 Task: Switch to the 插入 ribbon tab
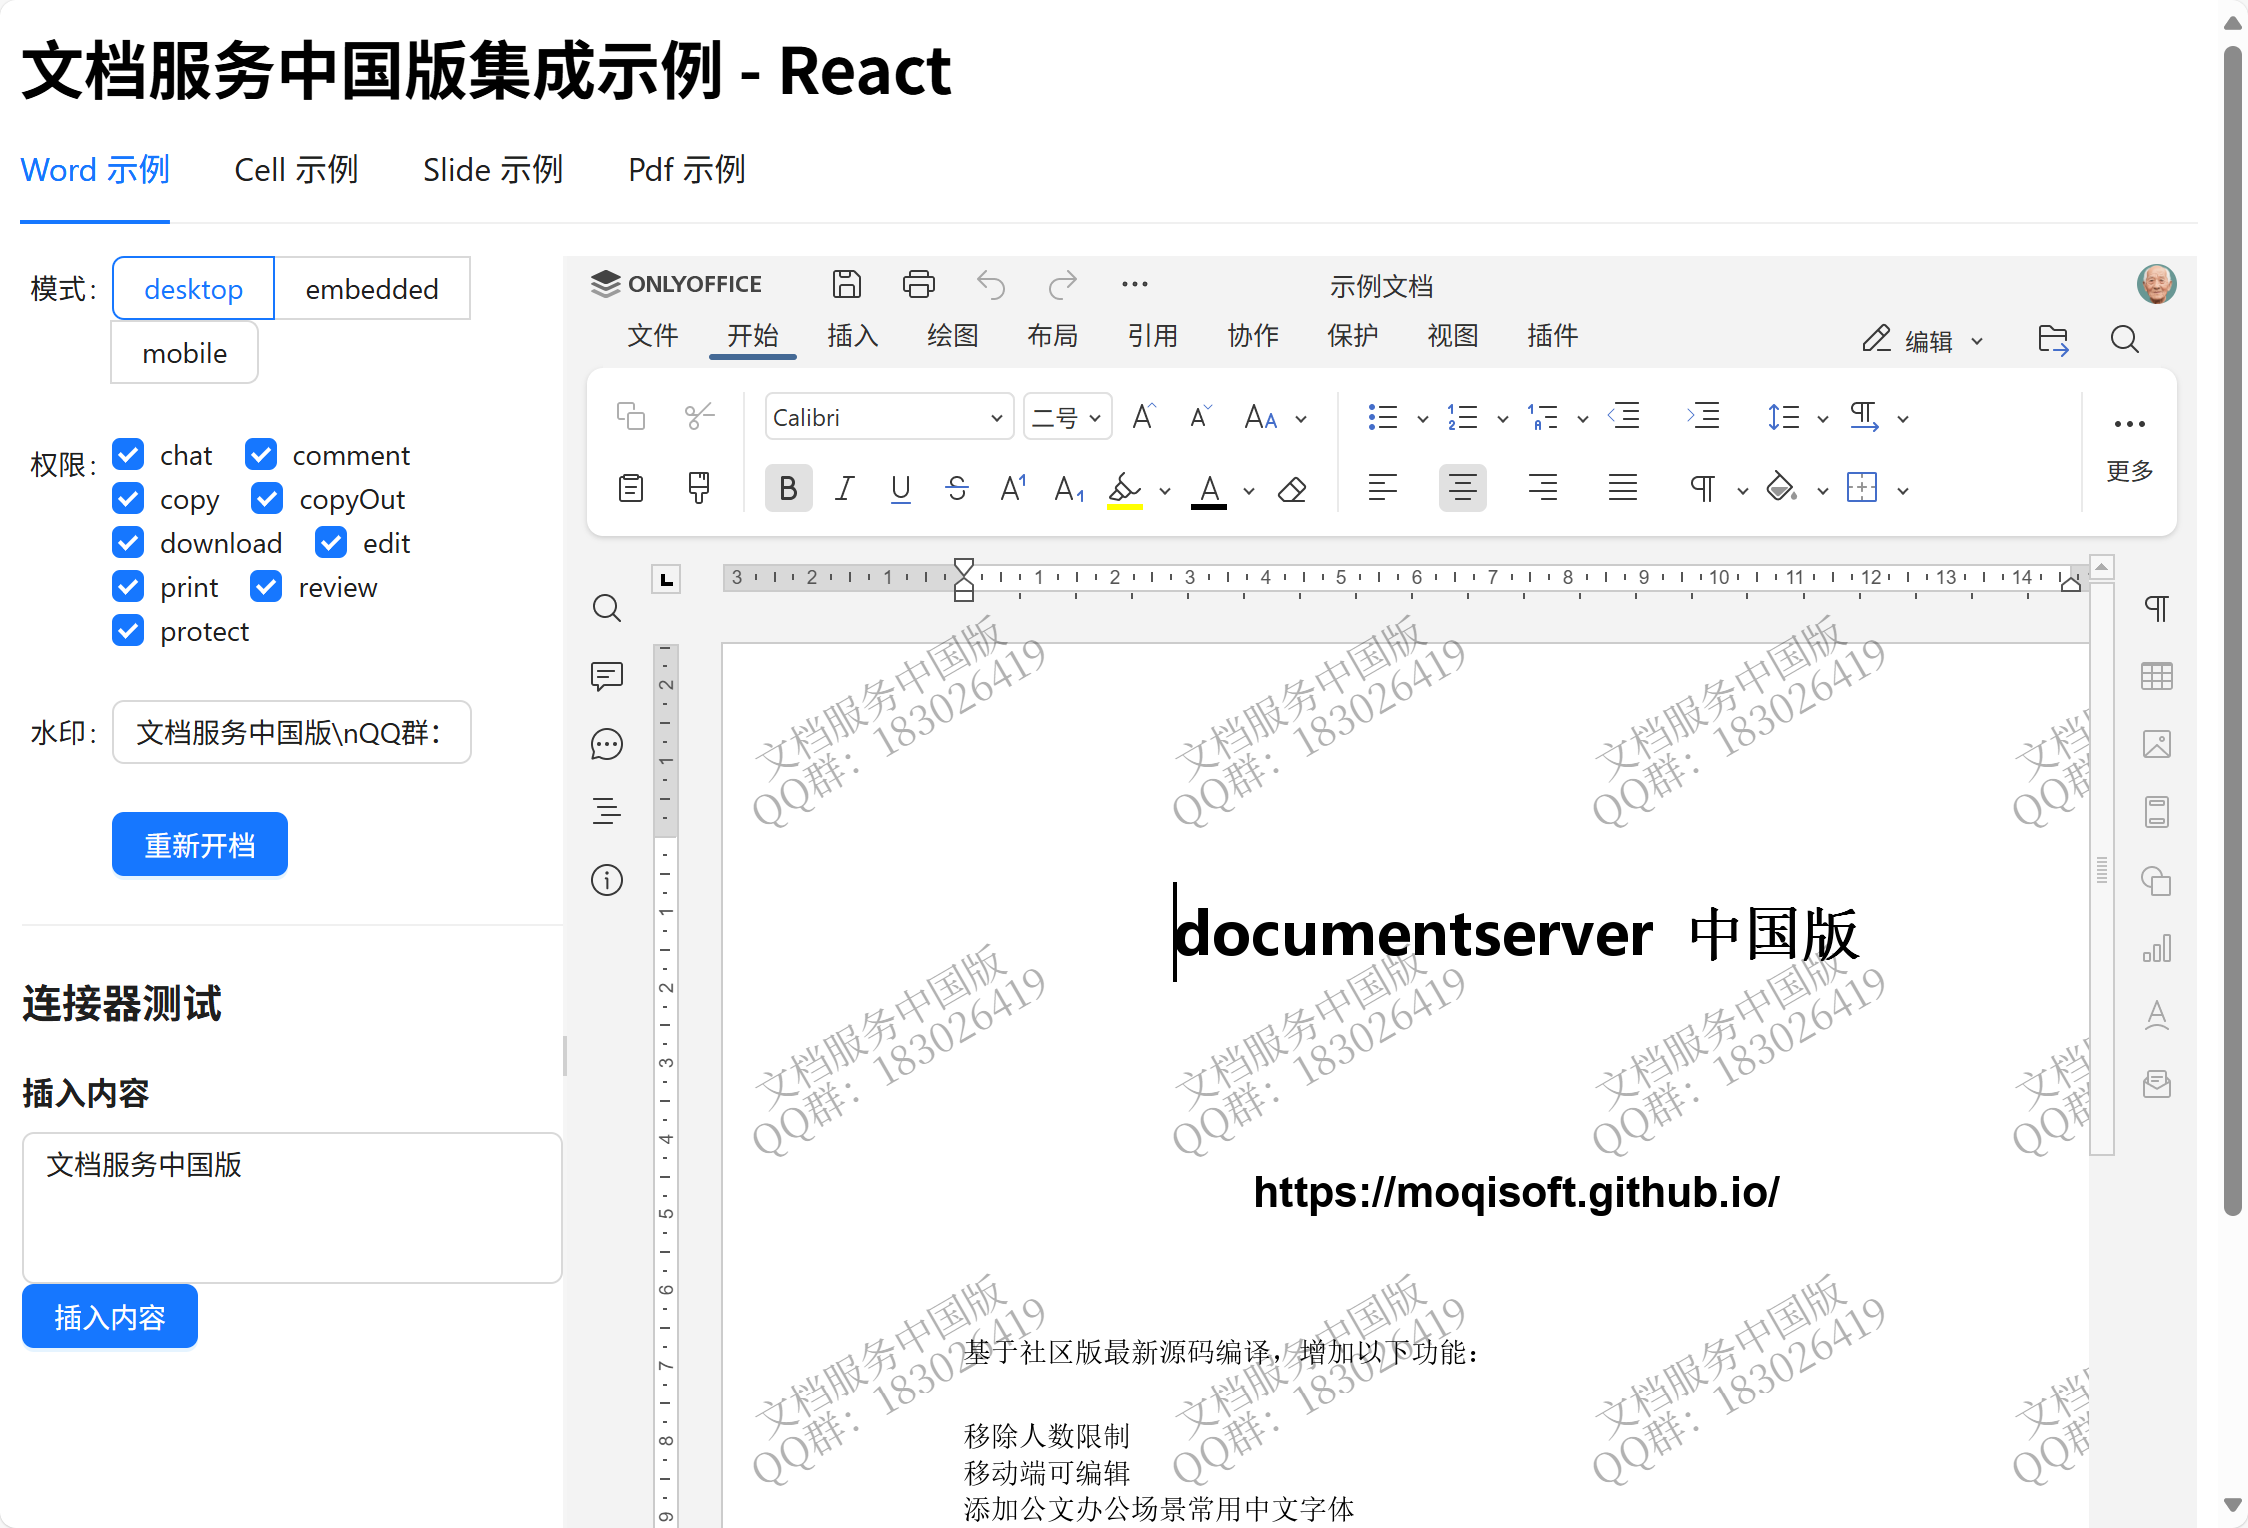pos(852,336)
